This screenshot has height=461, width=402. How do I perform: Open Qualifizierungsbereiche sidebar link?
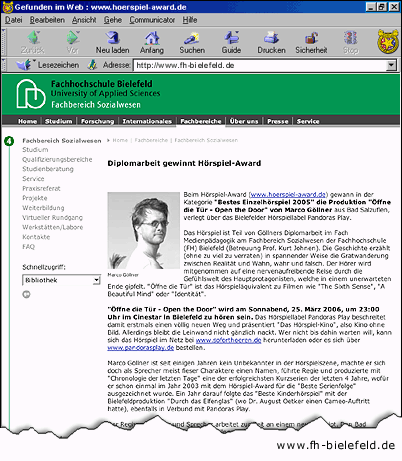tap(57, 159)
